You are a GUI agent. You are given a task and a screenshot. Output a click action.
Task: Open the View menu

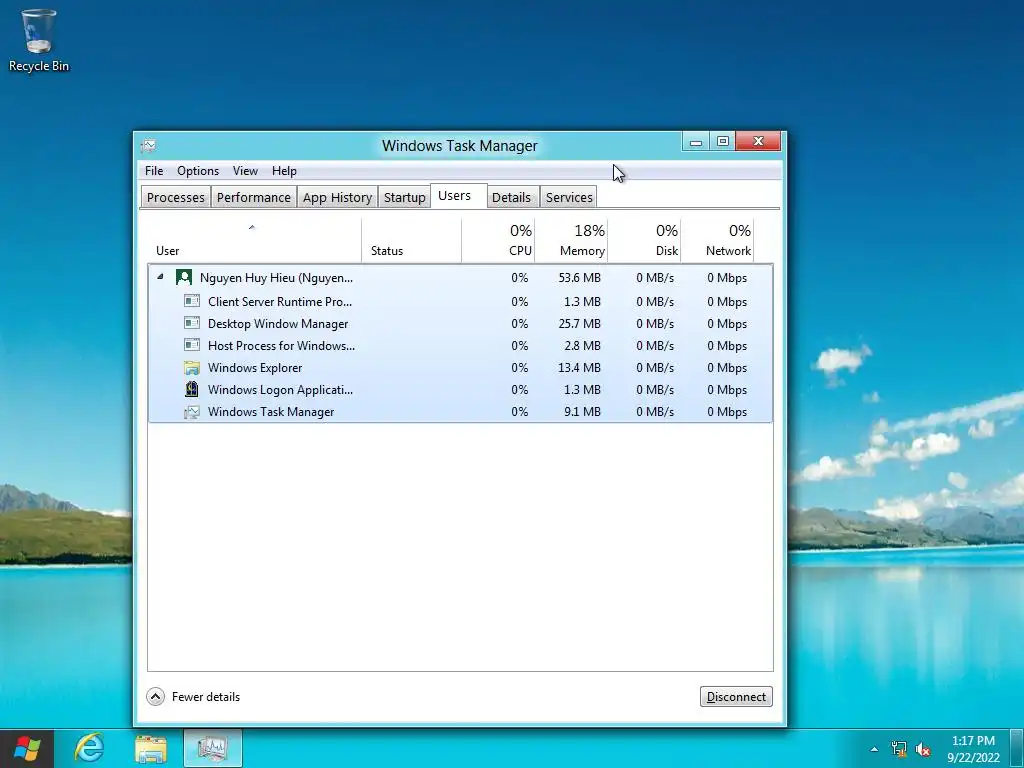pos(246,170)
